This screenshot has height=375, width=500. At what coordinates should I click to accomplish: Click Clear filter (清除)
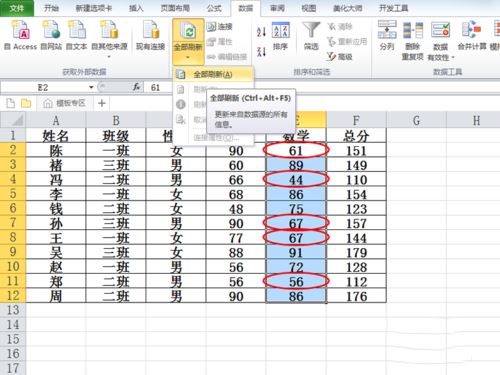[x=340, y=26]
